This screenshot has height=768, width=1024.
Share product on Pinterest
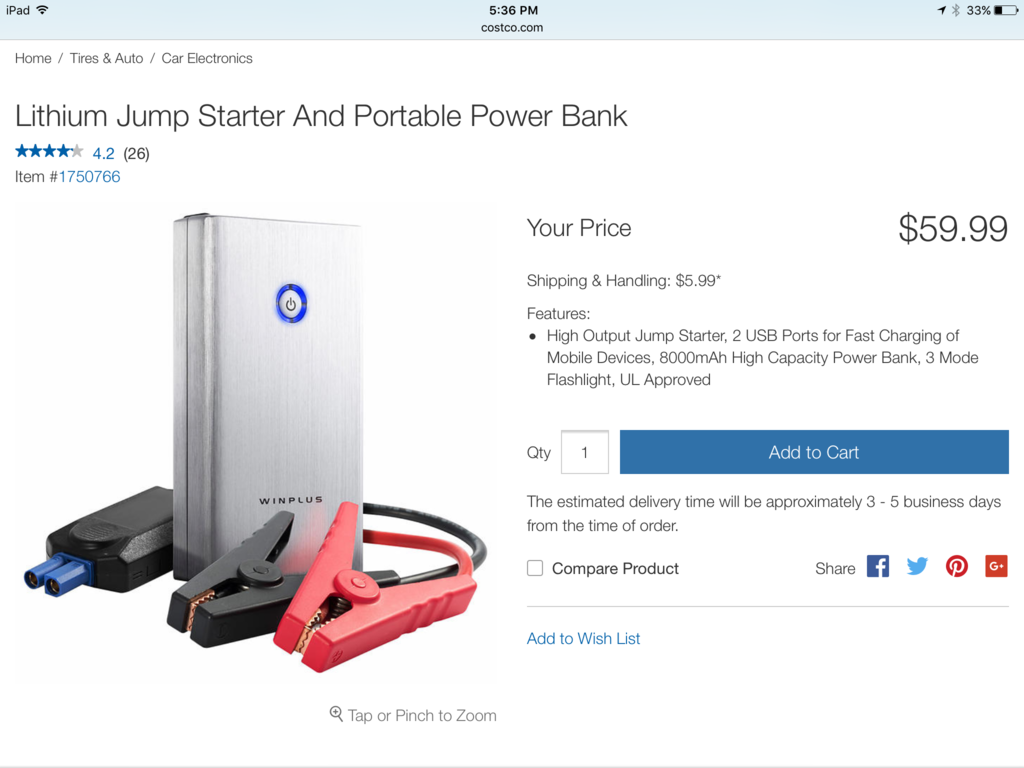click(957, 567)
